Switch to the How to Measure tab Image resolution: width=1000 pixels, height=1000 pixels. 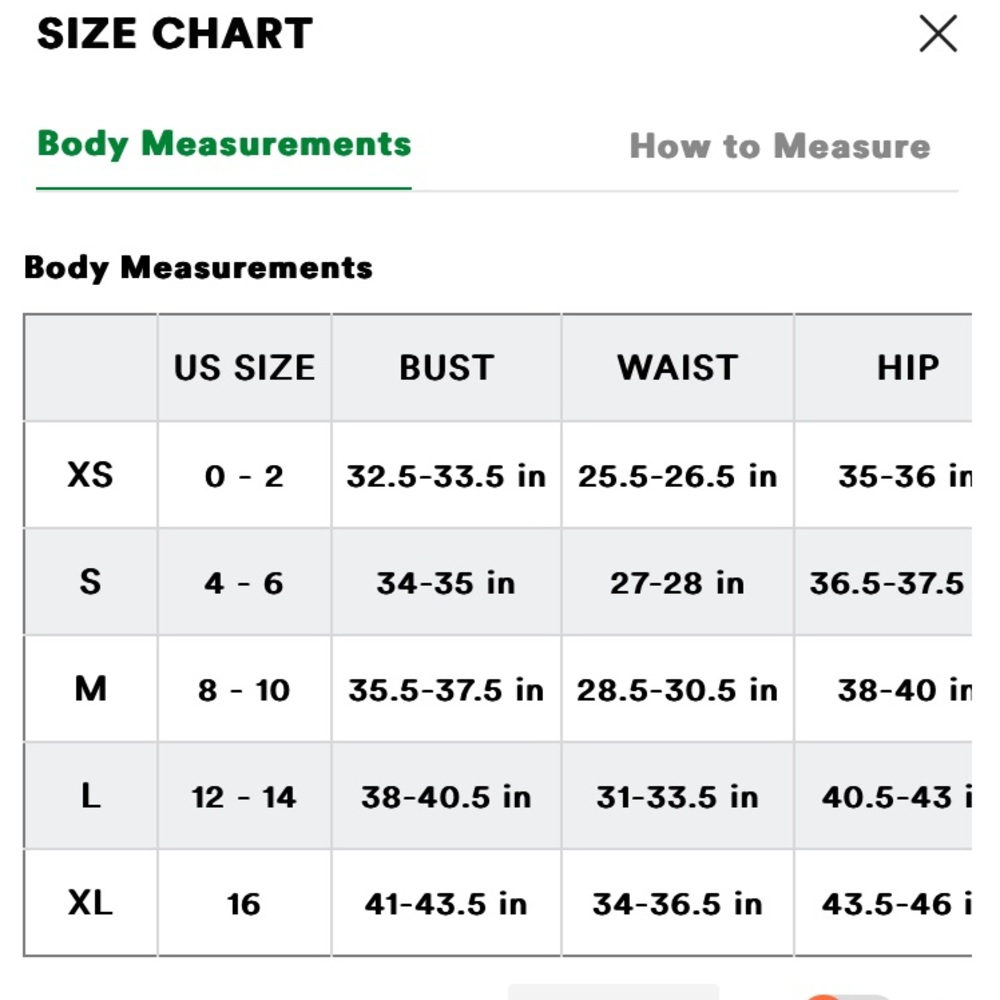(779, 146)
